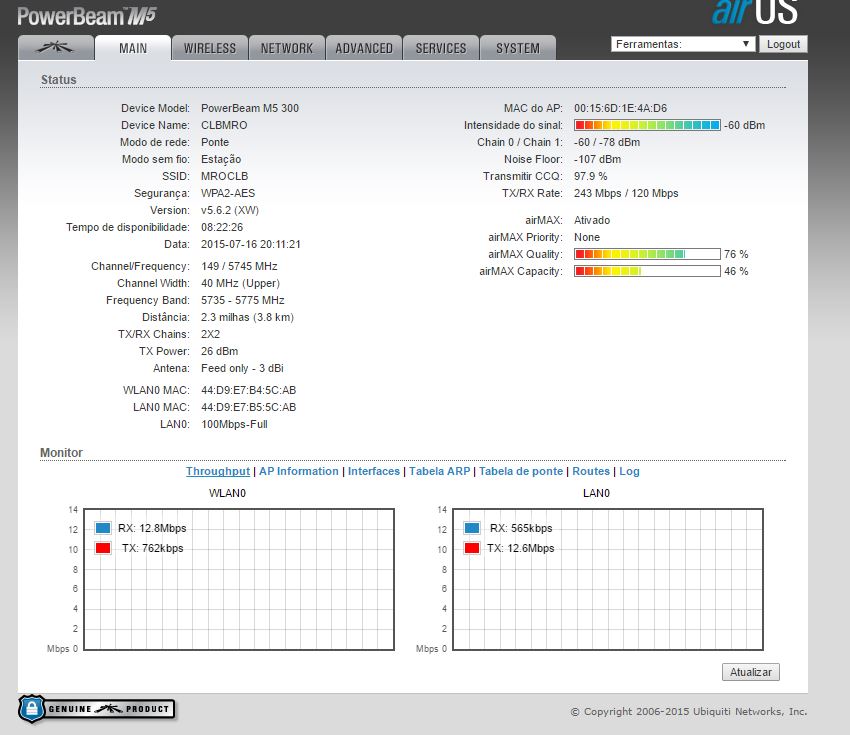Image resolution: width=850 pixels, height=735 pixels.
Task: Select the version v5.6.2 (XW)
Action: click(230, 210)
